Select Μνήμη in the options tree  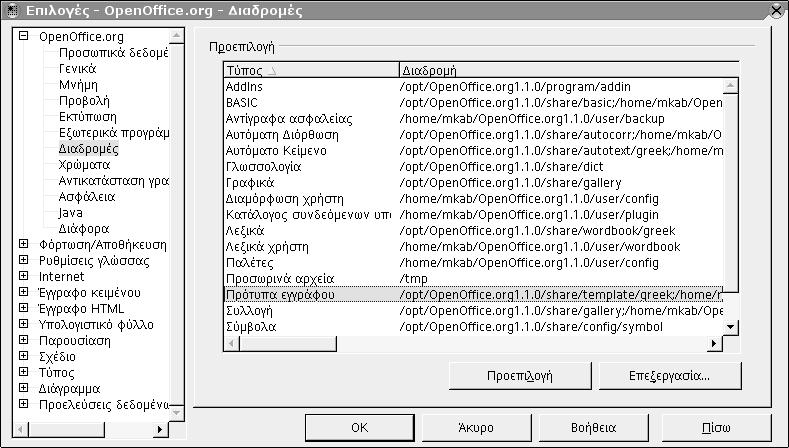click(x=78, y=85)
